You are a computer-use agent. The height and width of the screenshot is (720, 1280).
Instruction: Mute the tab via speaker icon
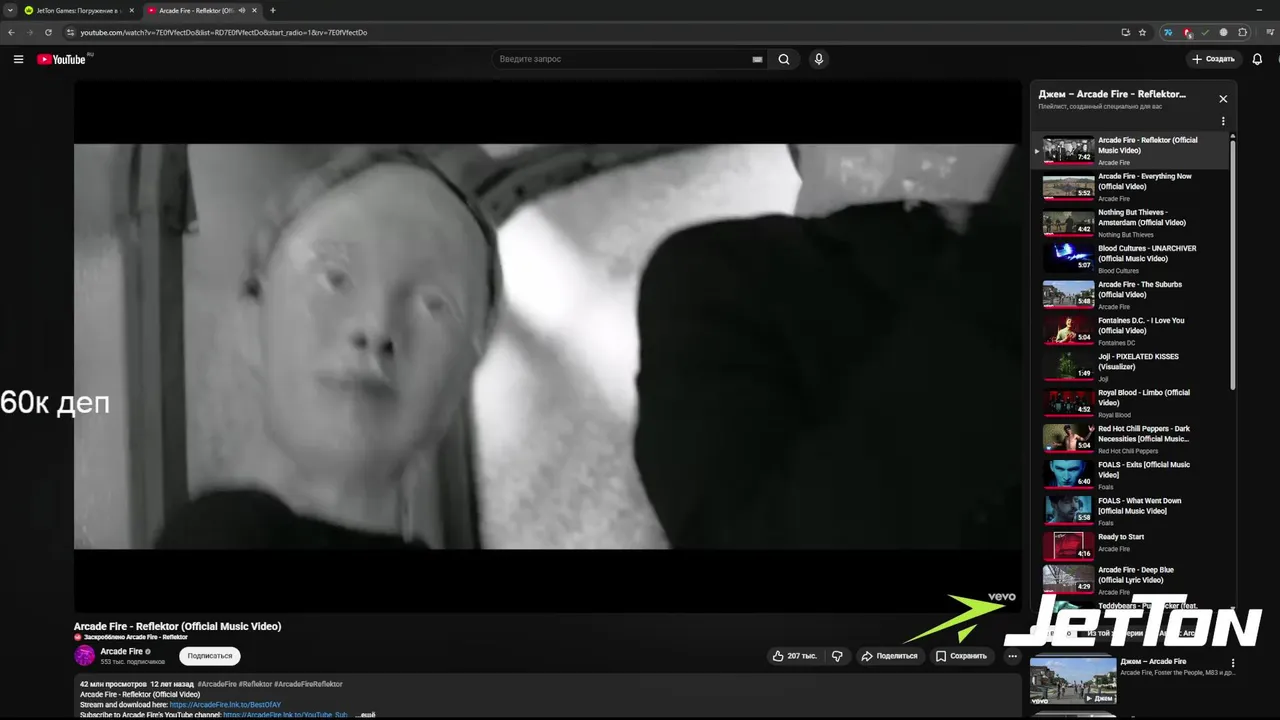tap(242, 10)
